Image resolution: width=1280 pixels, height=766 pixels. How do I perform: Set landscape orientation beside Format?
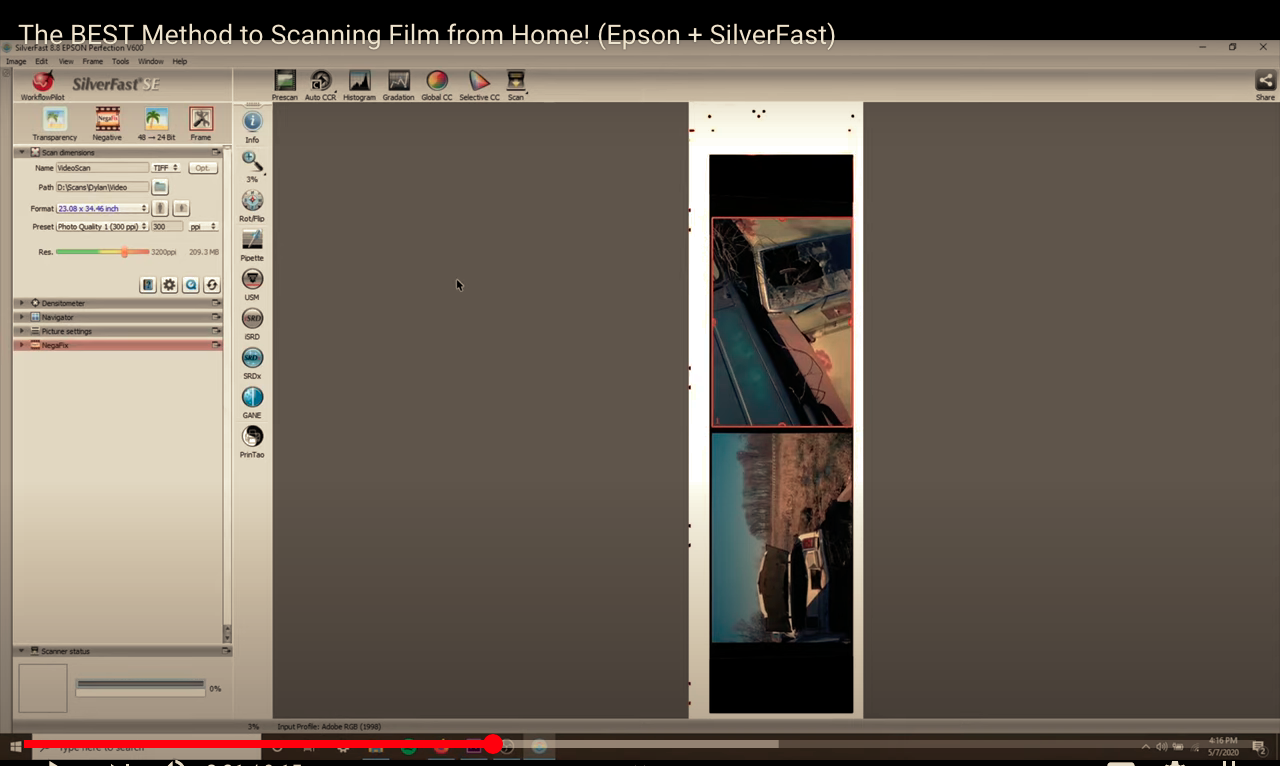tap(181, 208)
